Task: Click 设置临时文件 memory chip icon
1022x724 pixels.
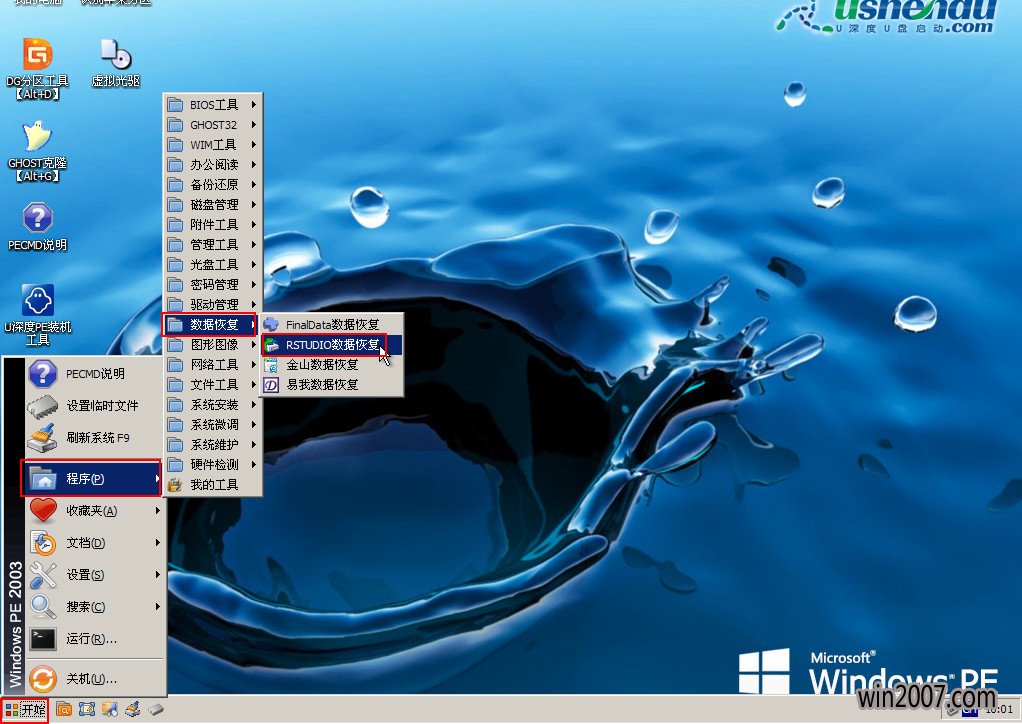Action: pyautogui.click(x=43, y=406)
